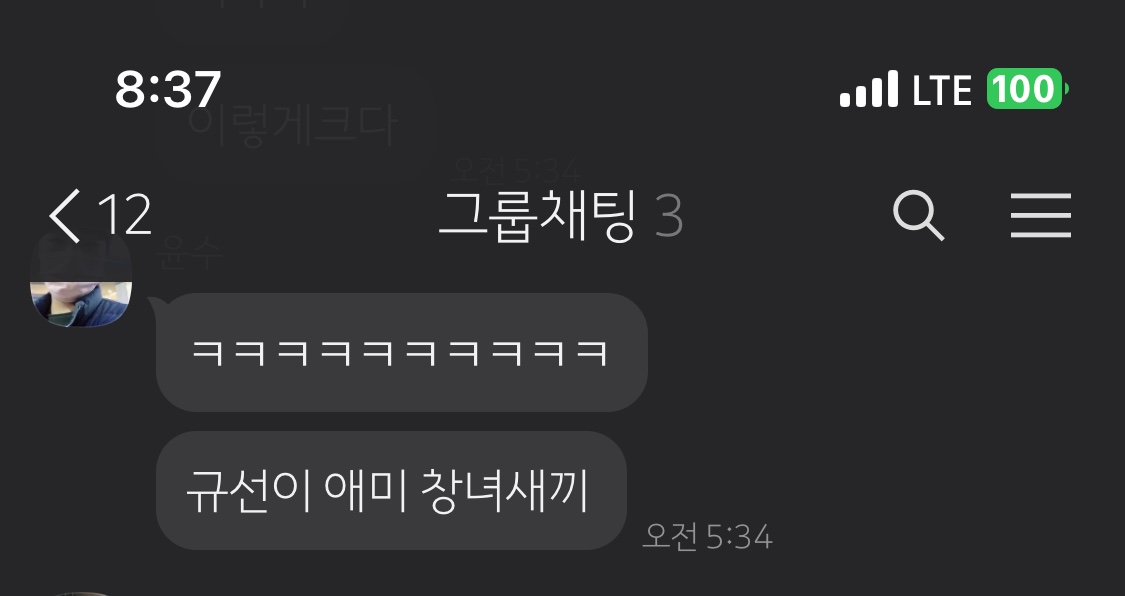Viewport: 1125px width, 596px height.
Task: Open chat search via magnifier icon
Action: coord(918,215)
